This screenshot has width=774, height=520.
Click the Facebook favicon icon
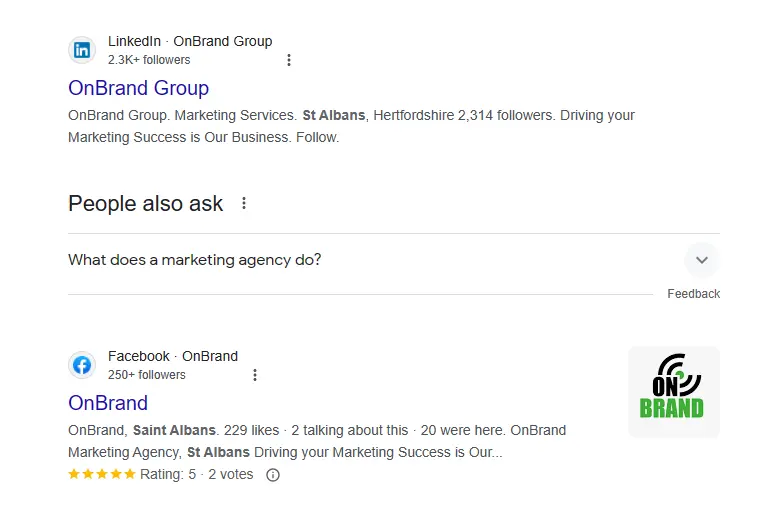82,365
